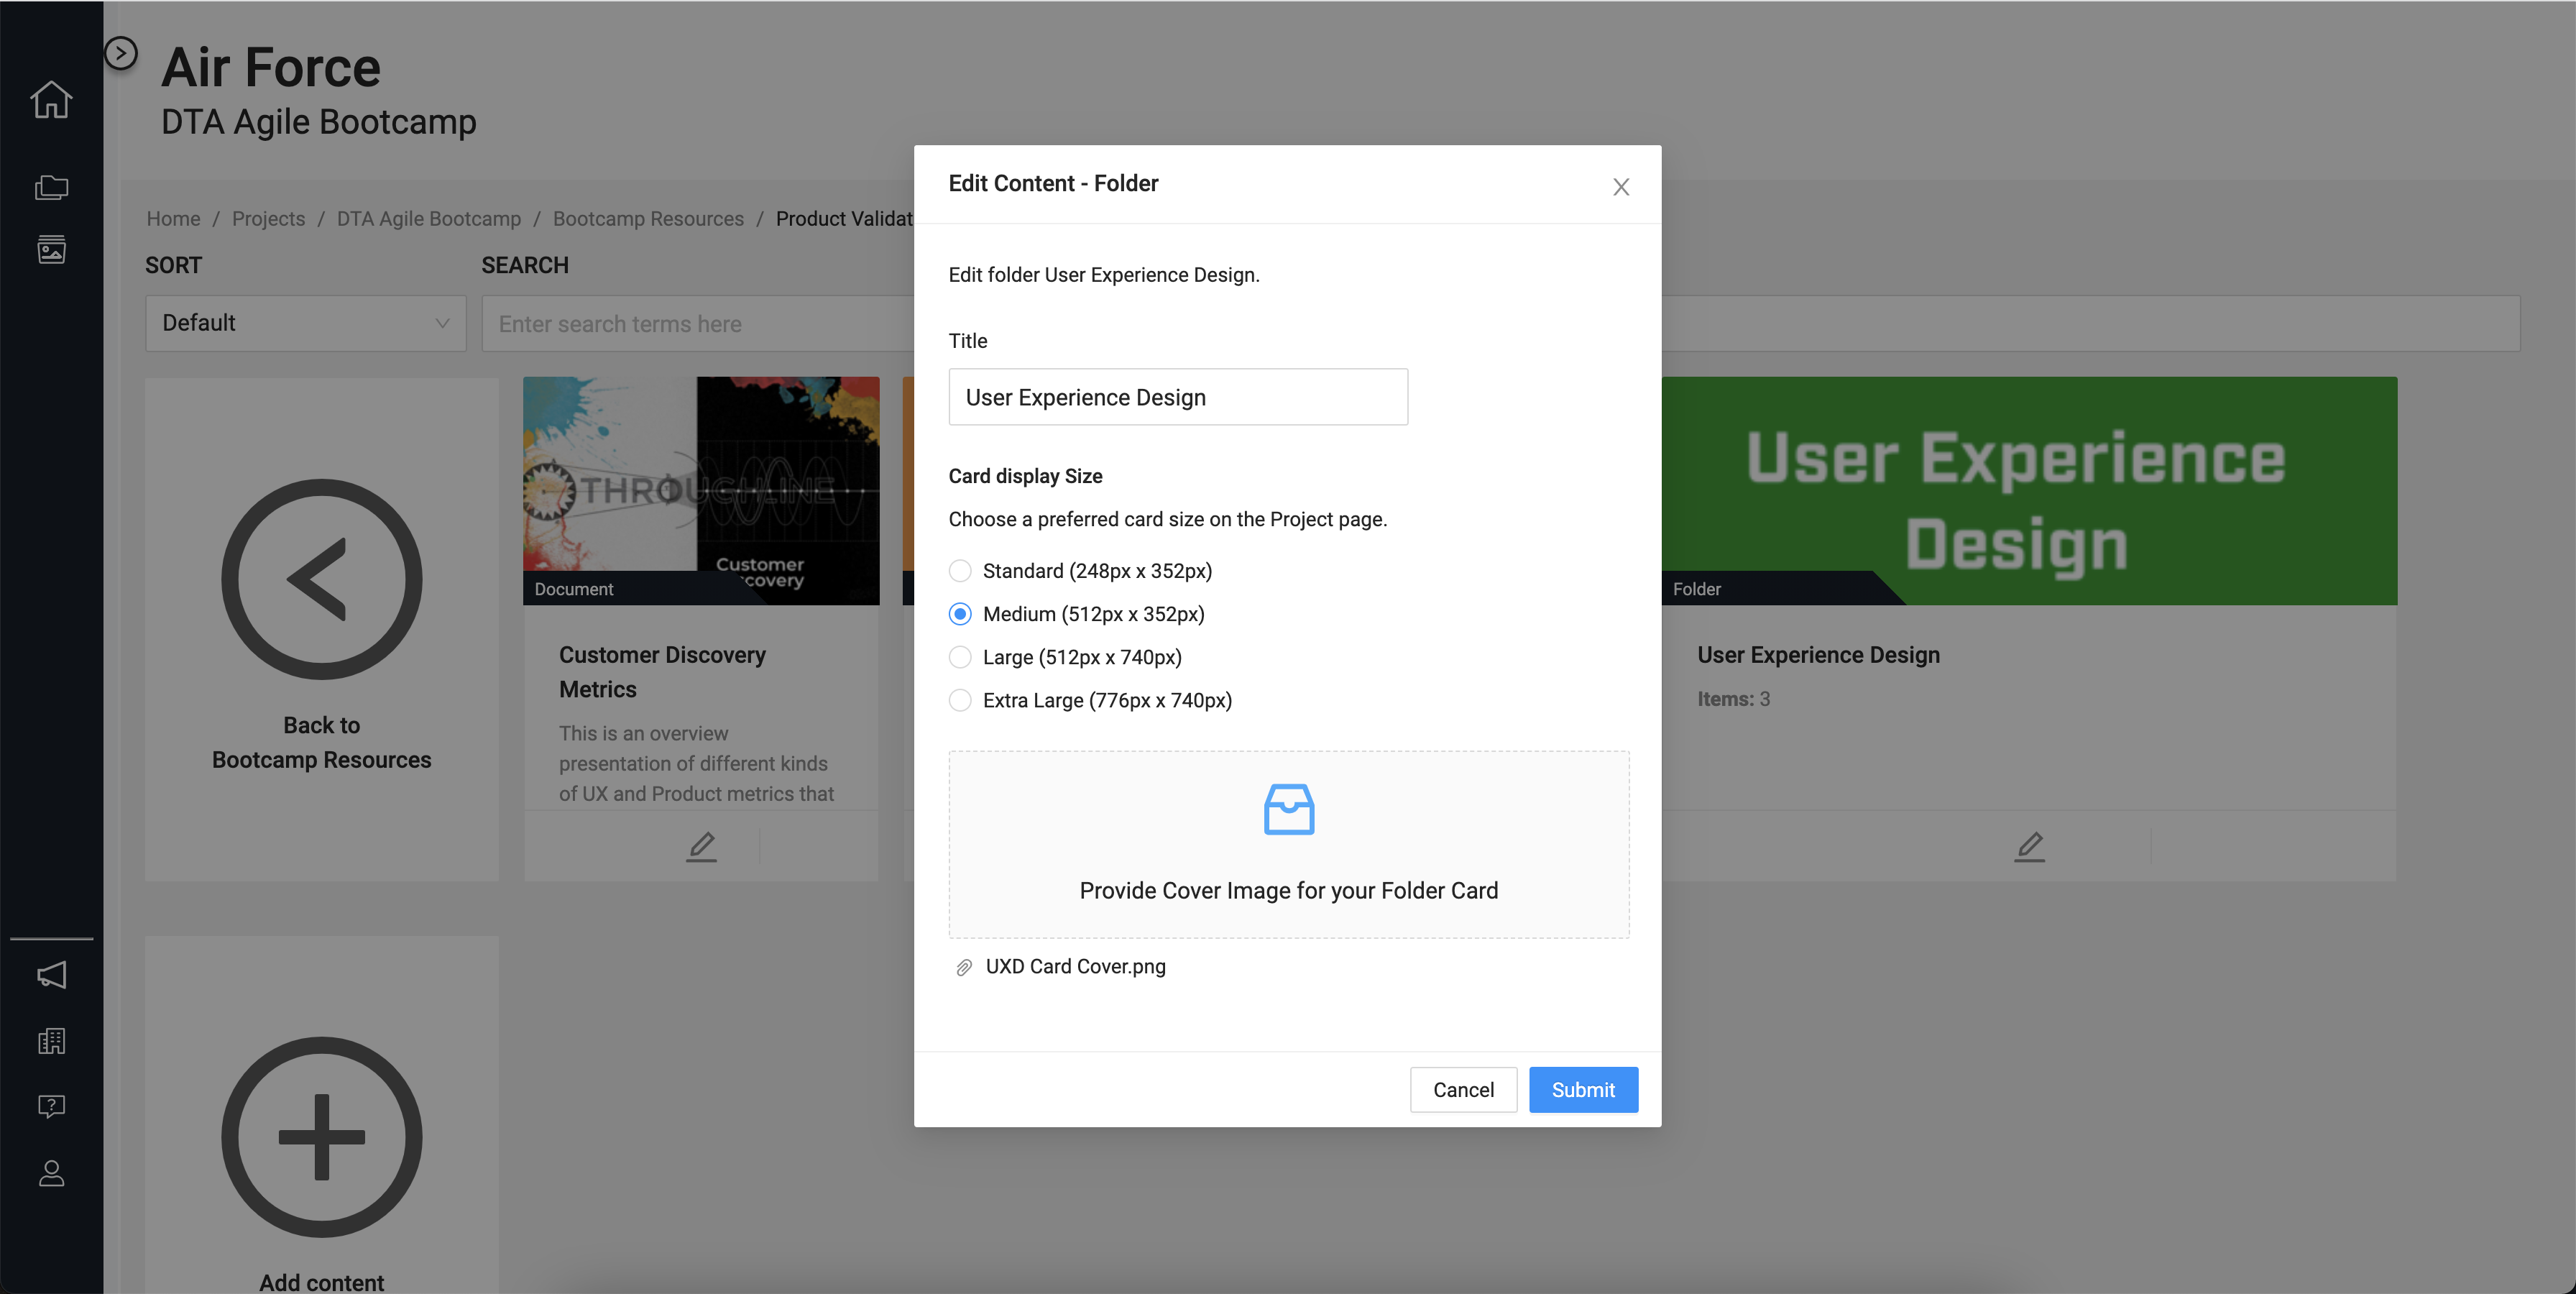Screen dimensions: 2576x1294
Task: Open the building organization icon
Action: [51, 1041]
